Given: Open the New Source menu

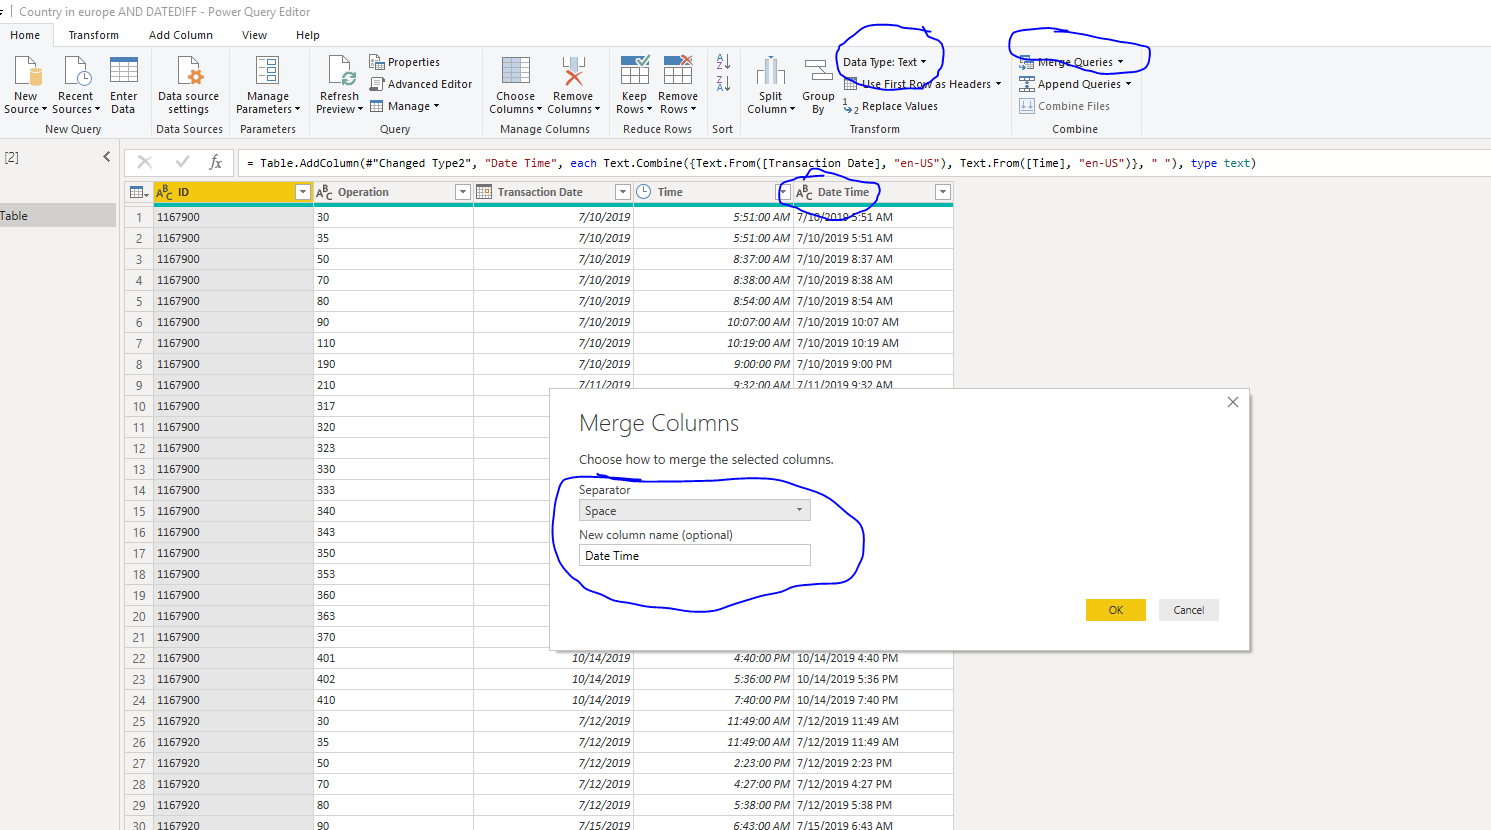Looking at the screenshot, I should (25, 85).
